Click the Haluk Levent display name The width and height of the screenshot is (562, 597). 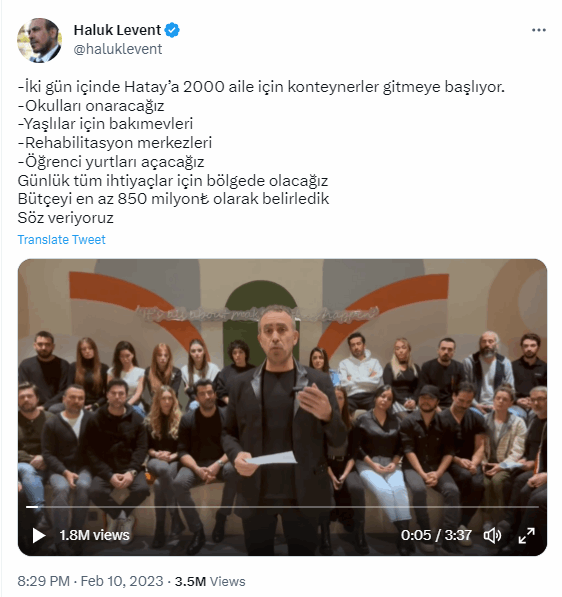tap(117, 30)
